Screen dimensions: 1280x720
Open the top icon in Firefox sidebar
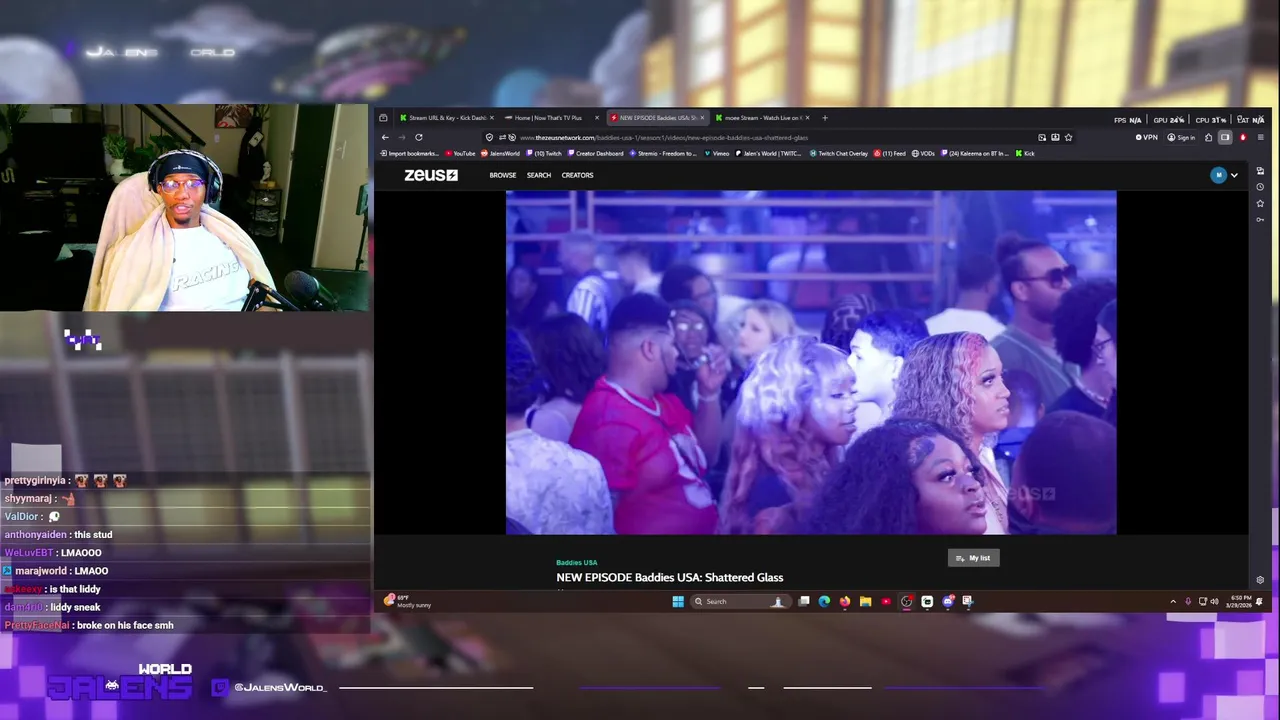(x=1260, y=171)
